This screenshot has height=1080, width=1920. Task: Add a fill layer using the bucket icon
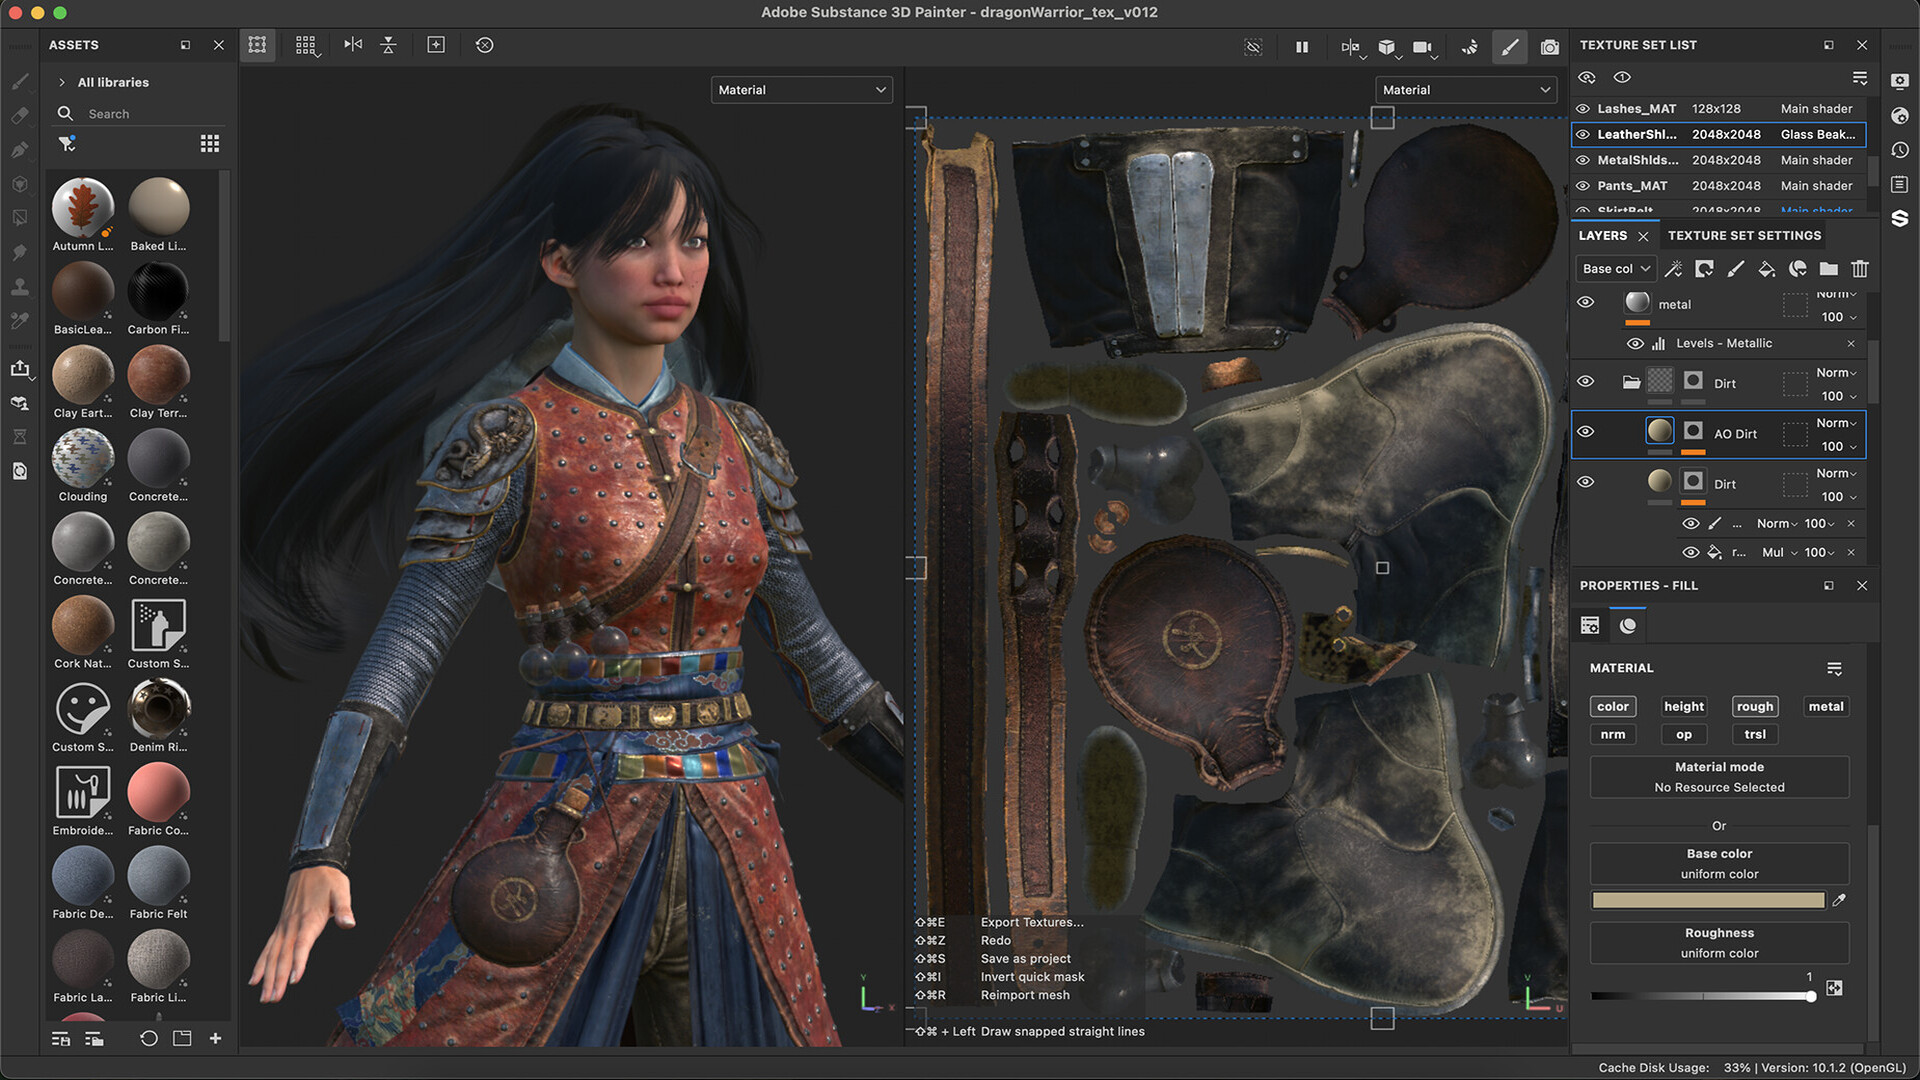pos(1766,268)
